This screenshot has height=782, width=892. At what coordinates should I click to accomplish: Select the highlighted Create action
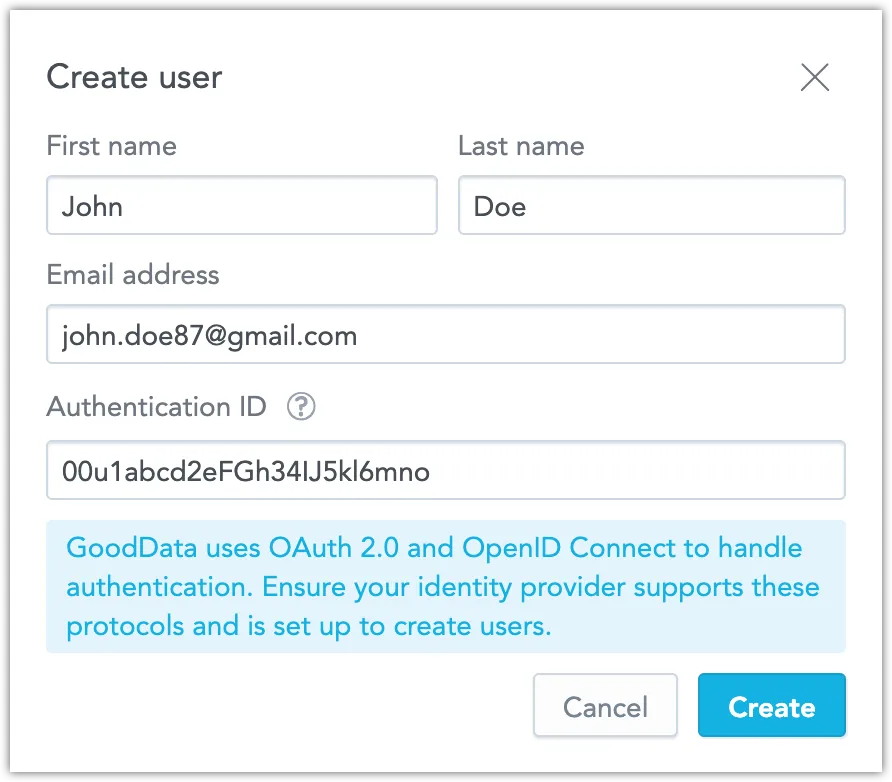point(771,706)
